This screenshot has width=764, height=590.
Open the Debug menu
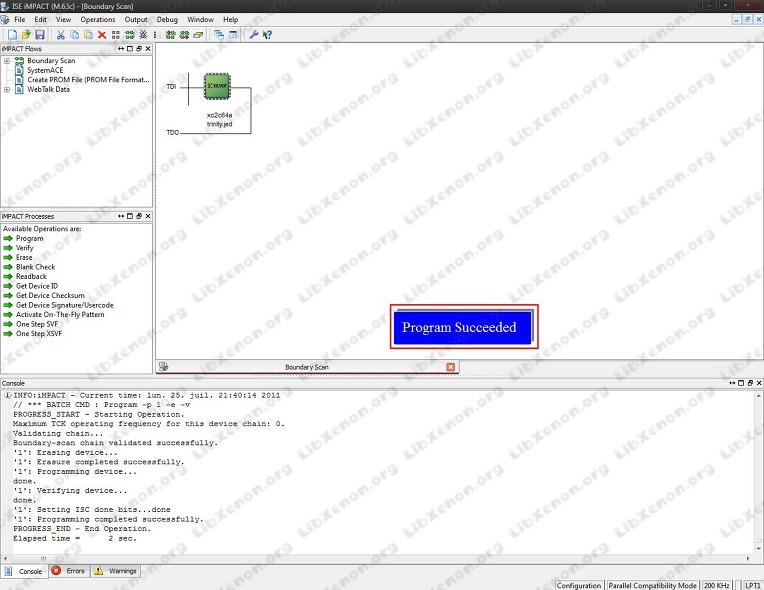167,19
